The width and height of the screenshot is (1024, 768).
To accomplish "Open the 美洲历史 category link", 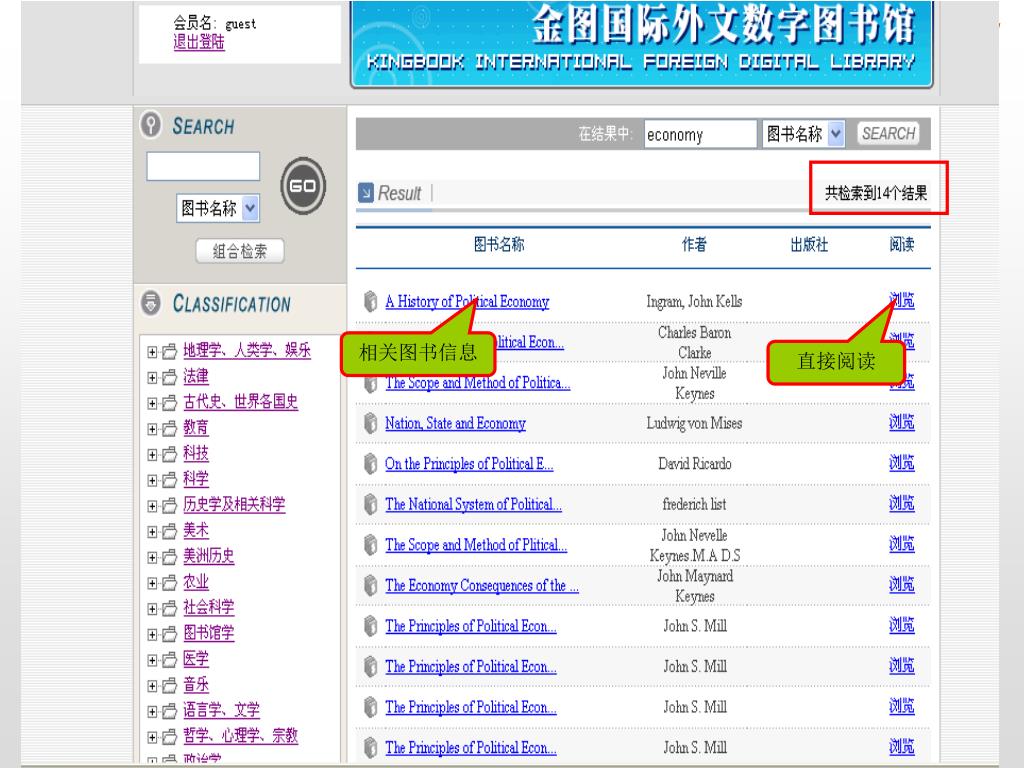I will (208, 556).
